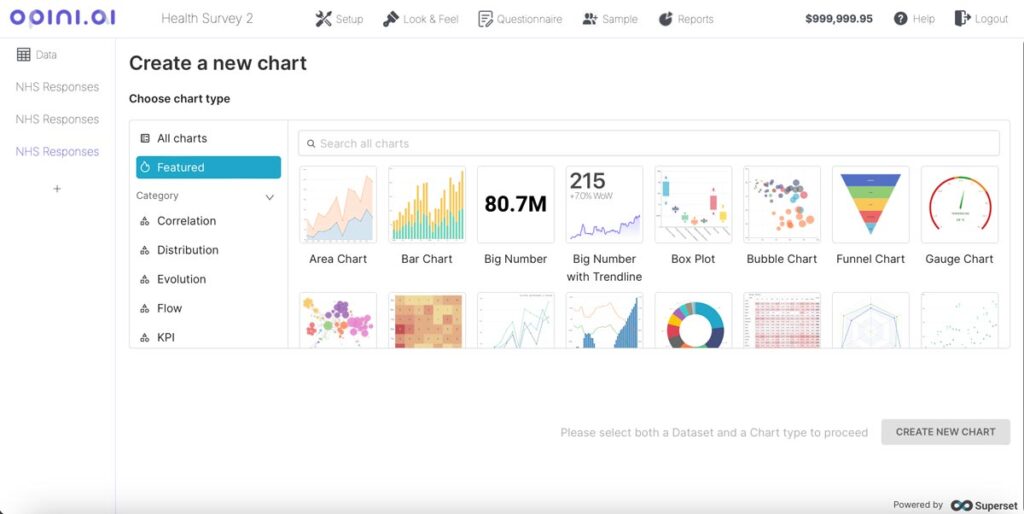Click the Help question mark icon

(901, 18)
